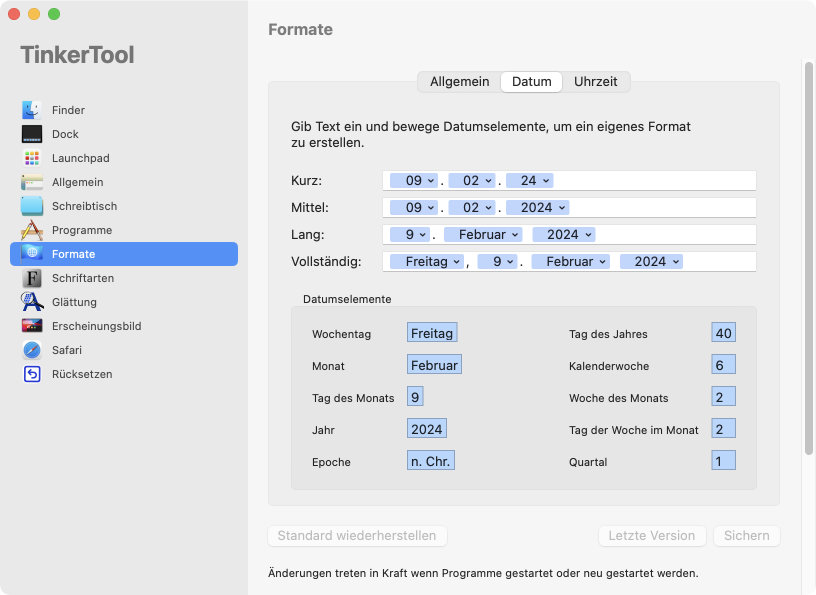Open day dropdown 09 in Mittel row

(x=414, y=208)
